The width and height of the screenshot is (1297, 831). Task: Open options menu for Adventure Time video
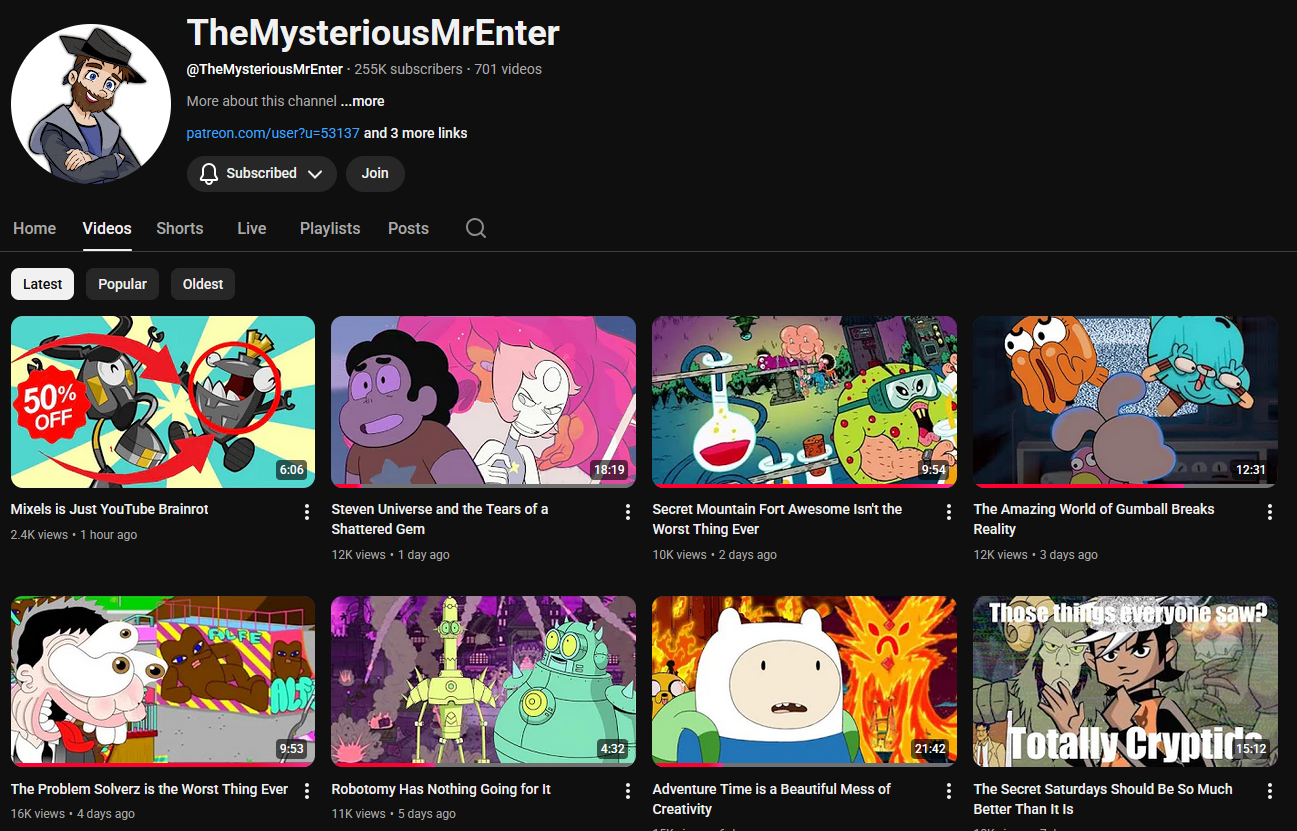(949, 792)
